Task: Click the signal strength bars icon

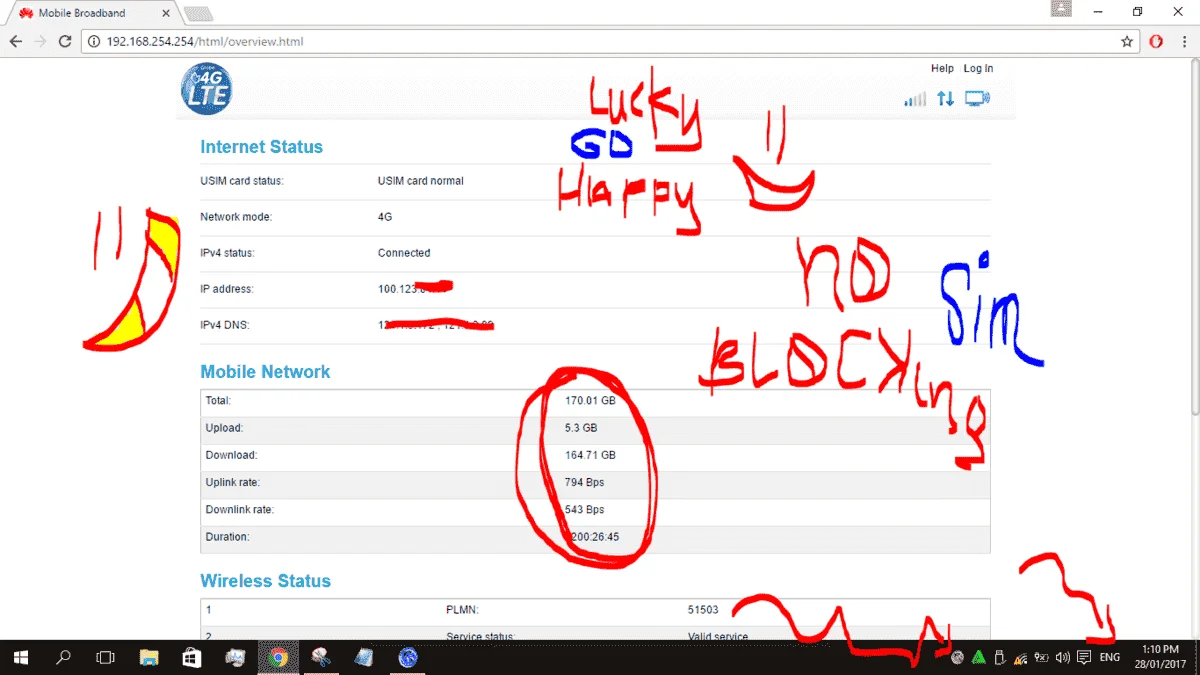Action: coord(915,99)
